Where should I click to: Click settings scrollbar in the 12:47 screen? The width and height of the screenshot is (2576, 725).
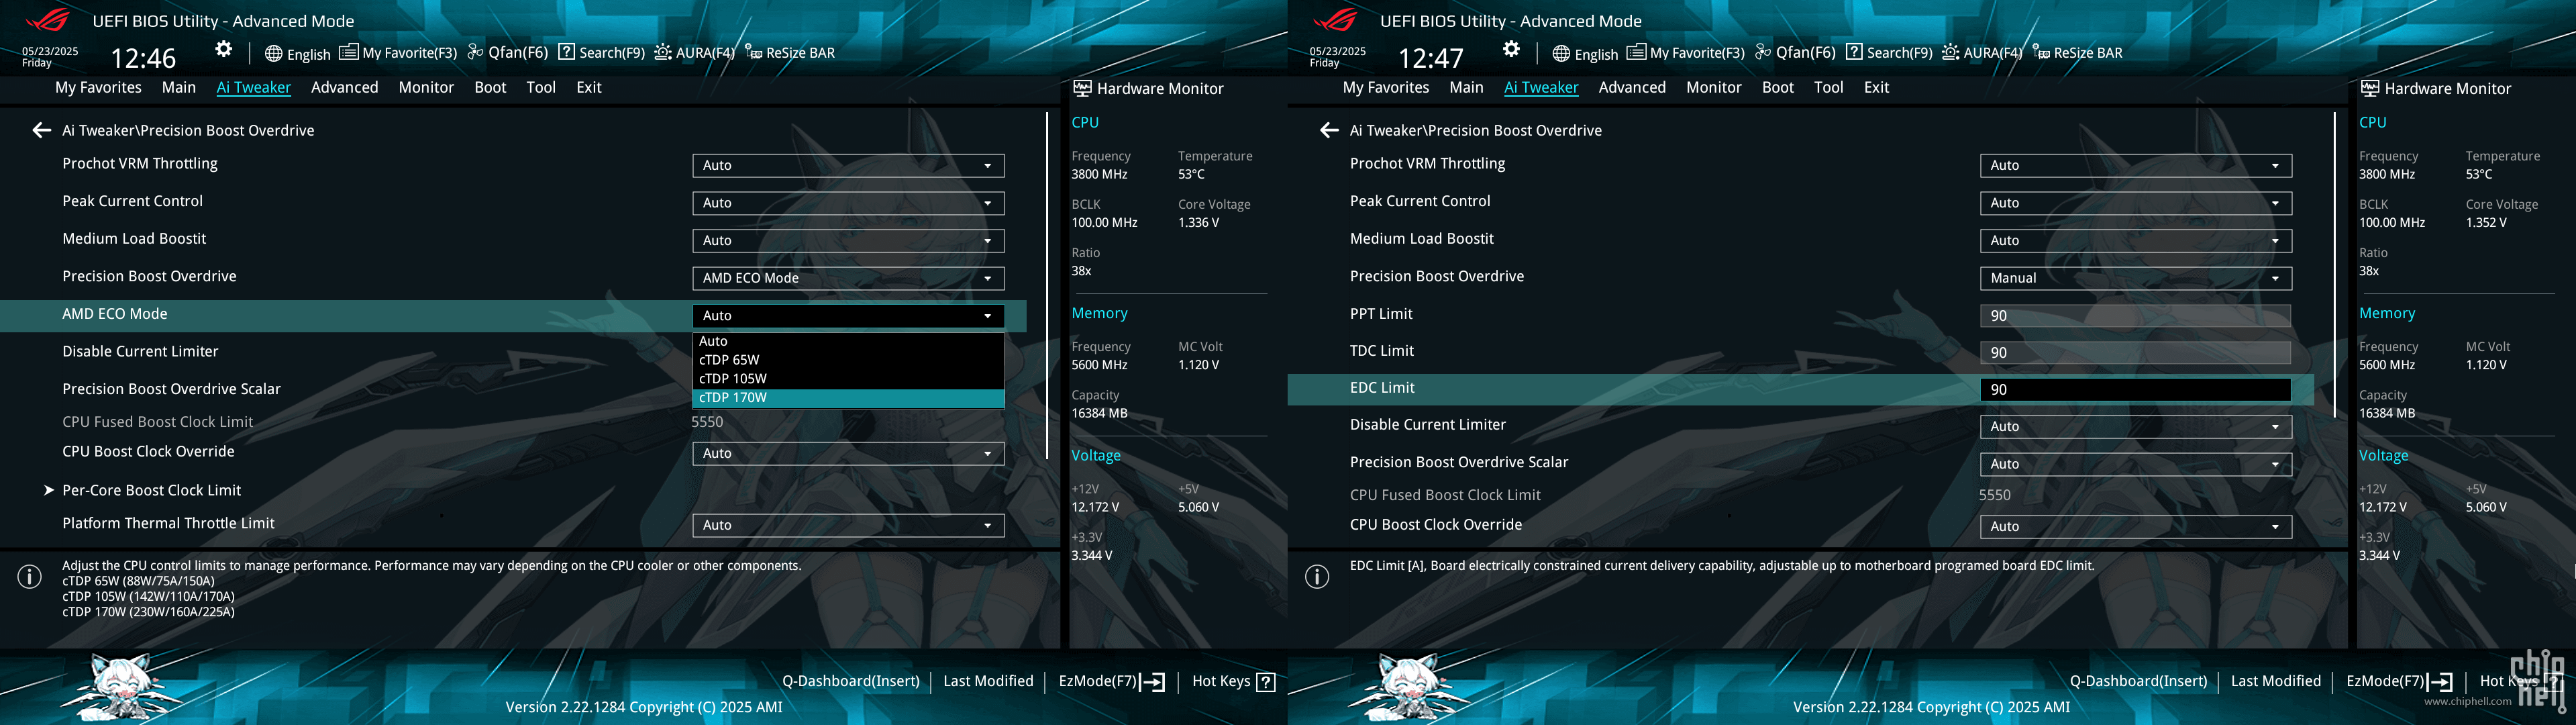point(2334,265)
